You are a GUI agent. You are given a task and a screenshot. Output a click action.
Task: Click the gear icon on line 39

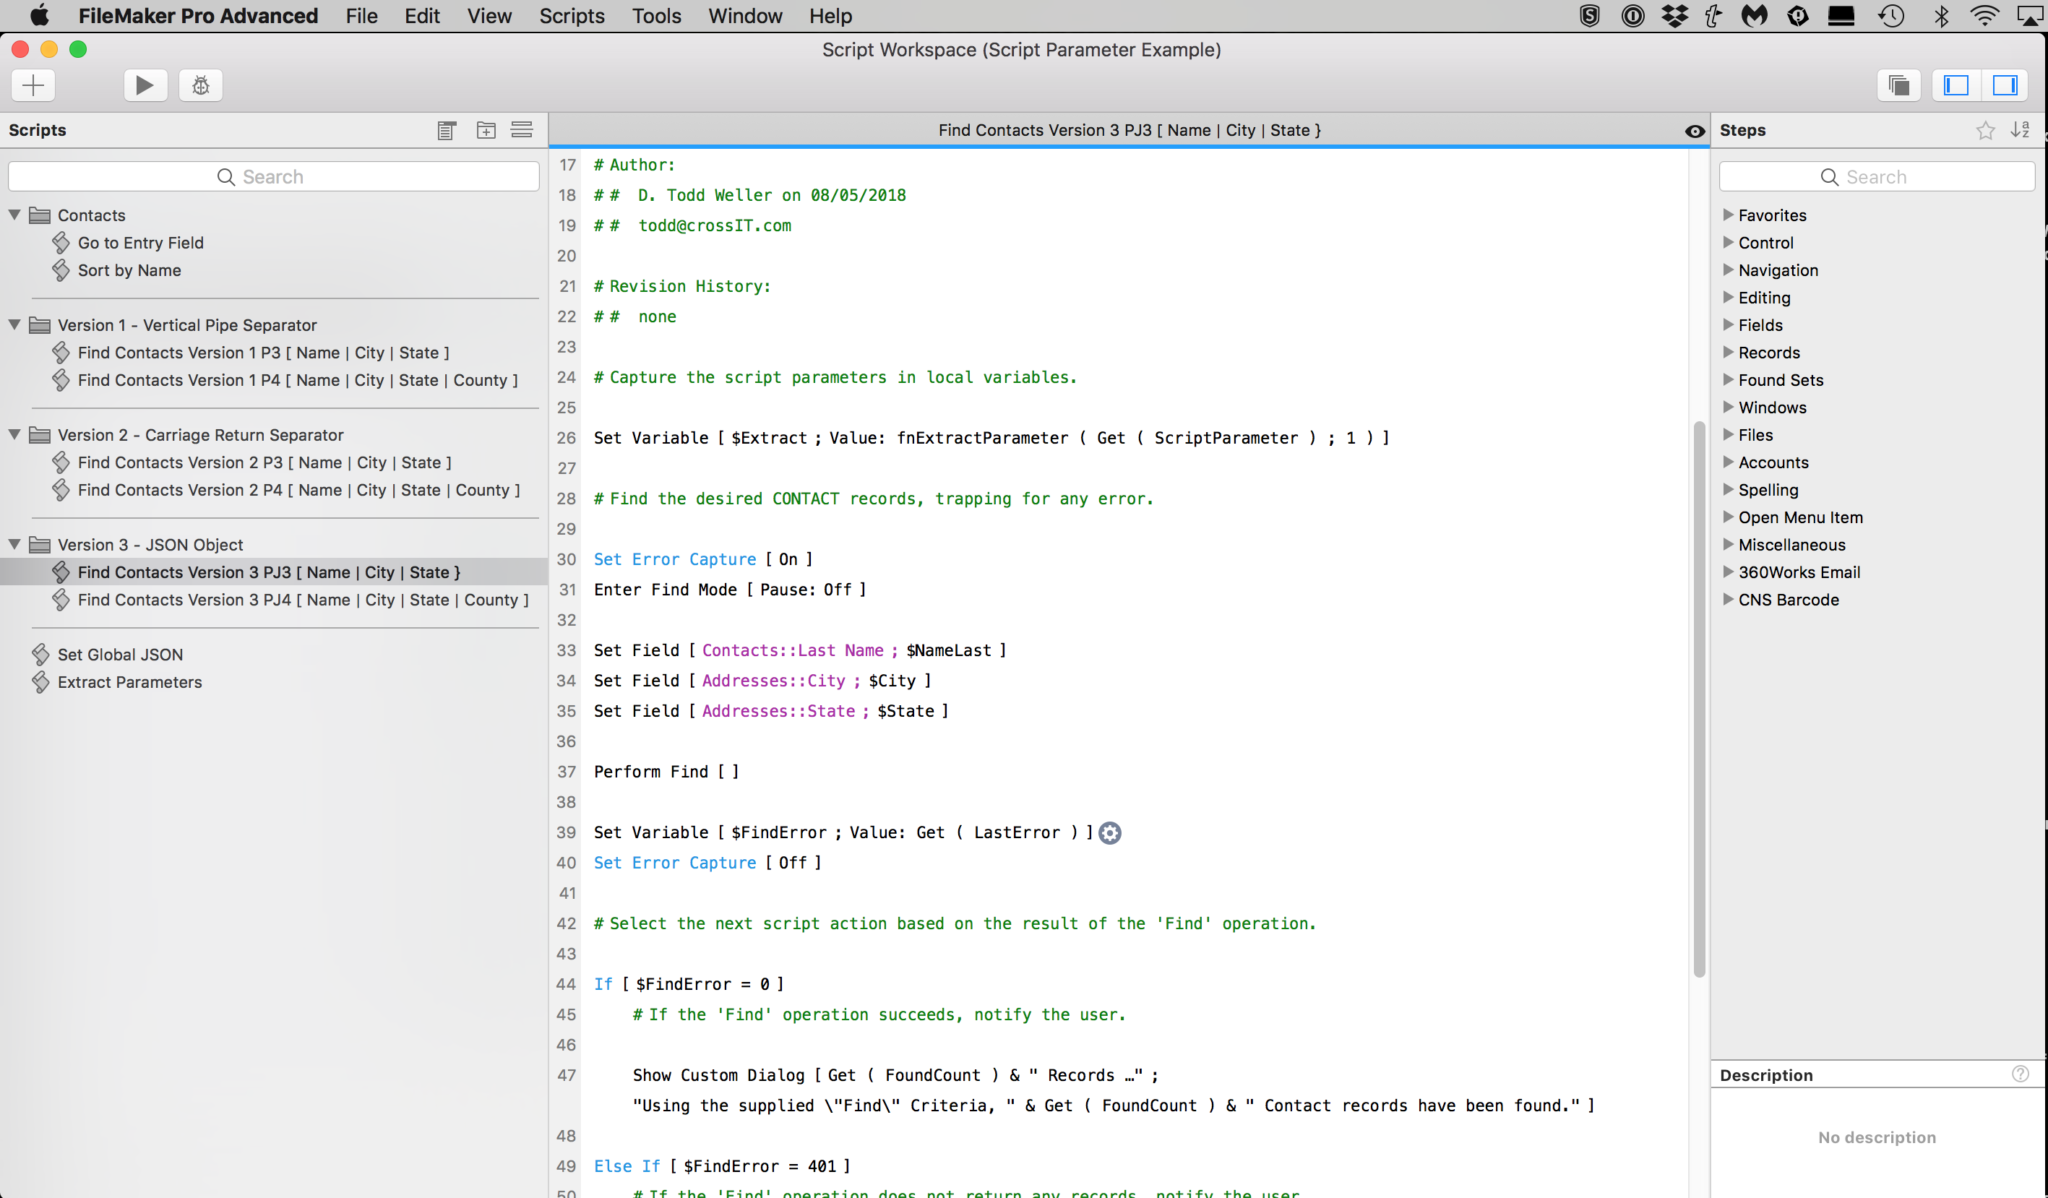[1110, 833]
